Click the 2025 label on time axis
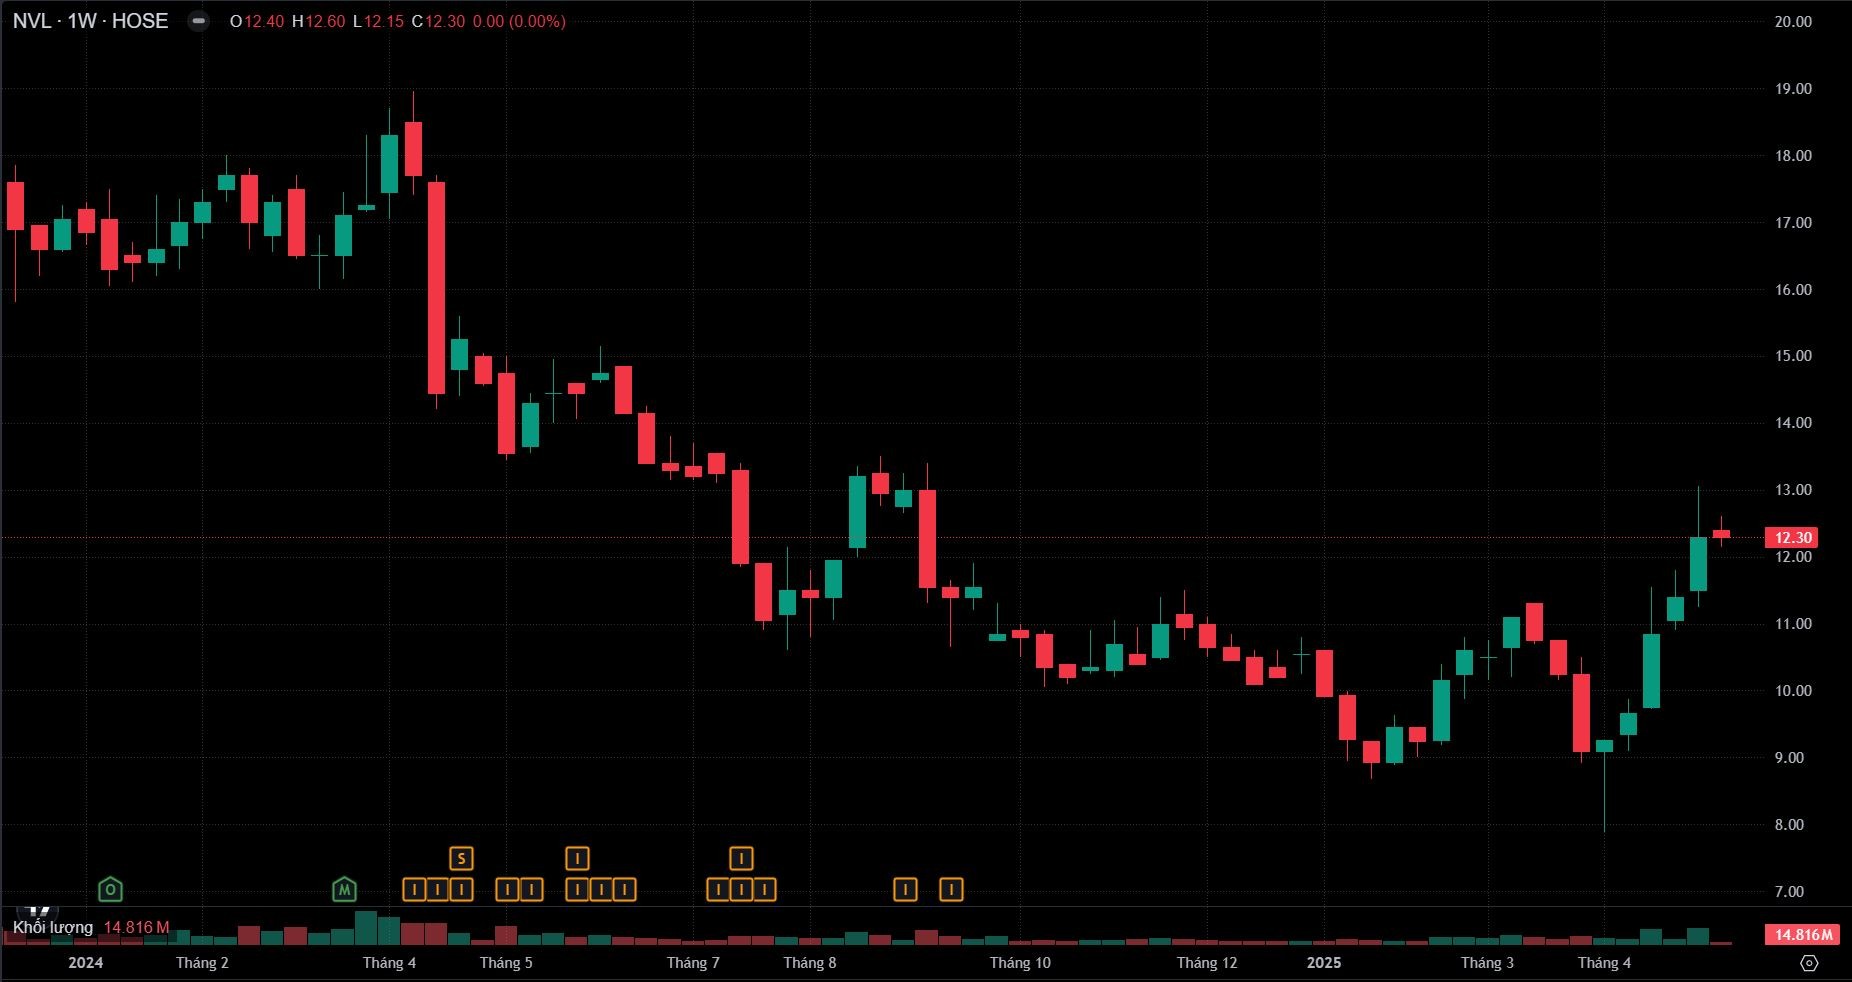The height and width of the screenshot is (982, 1852). click(x=1324, y=963)
